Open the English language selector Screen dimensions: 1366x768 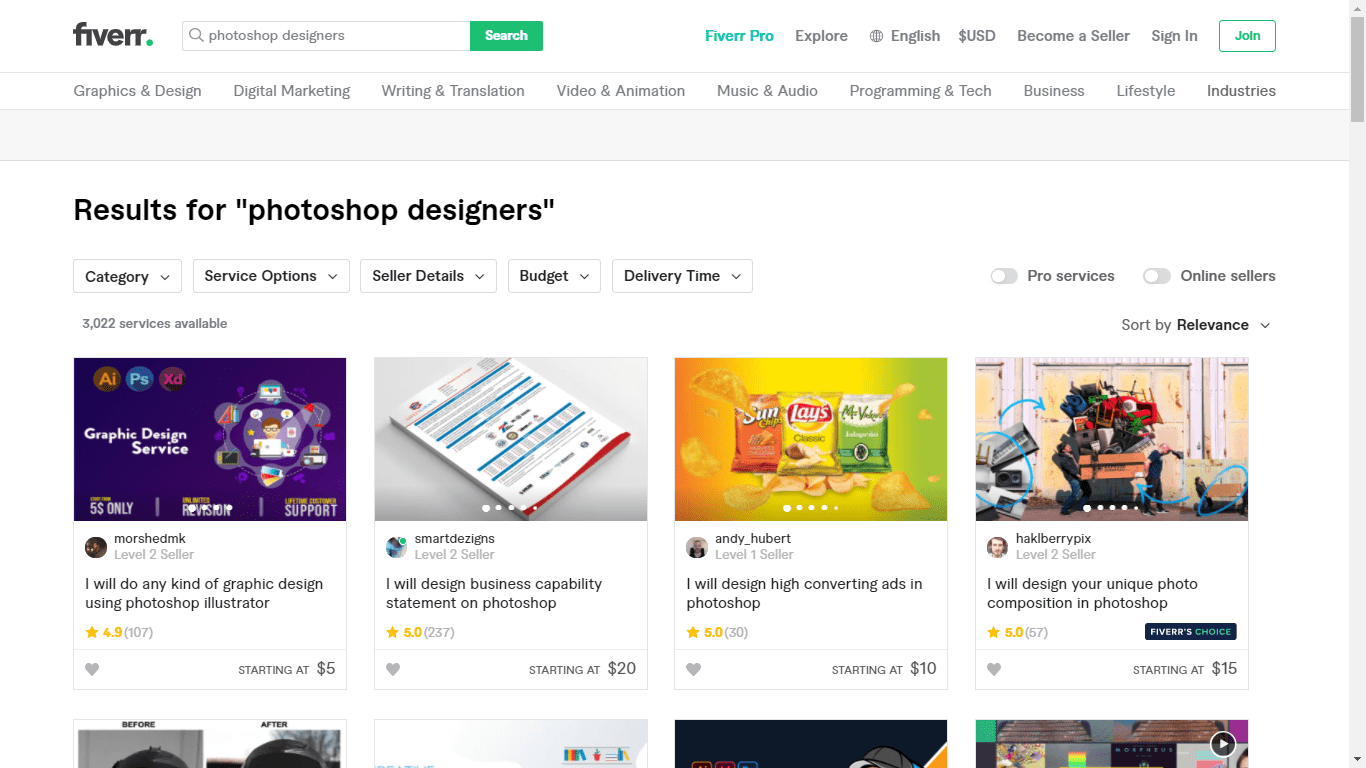[x=905, y=36]
